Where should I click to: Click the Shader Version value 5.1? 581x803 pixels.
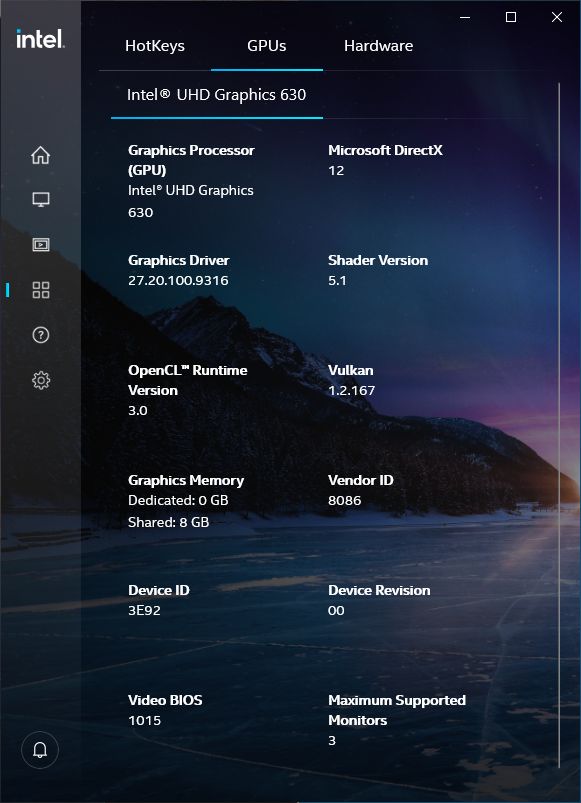coord(337,281)
